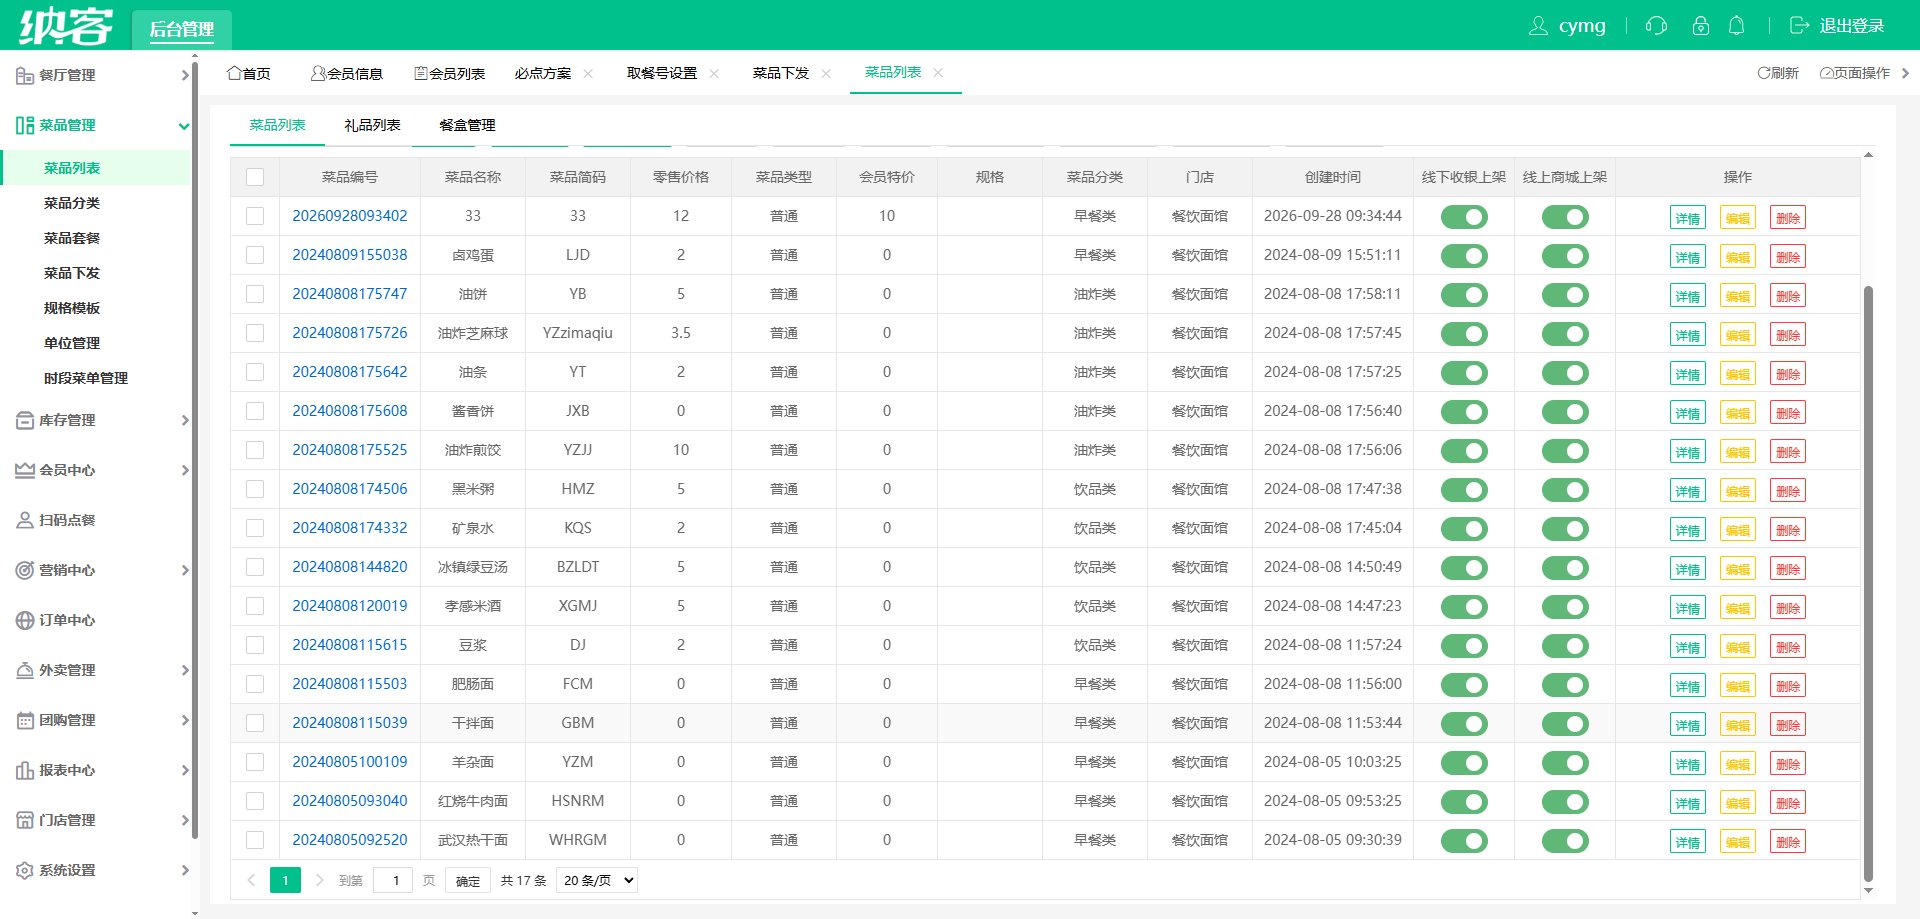Open the 20 条/页 page size dropdown

pos(597,880)
